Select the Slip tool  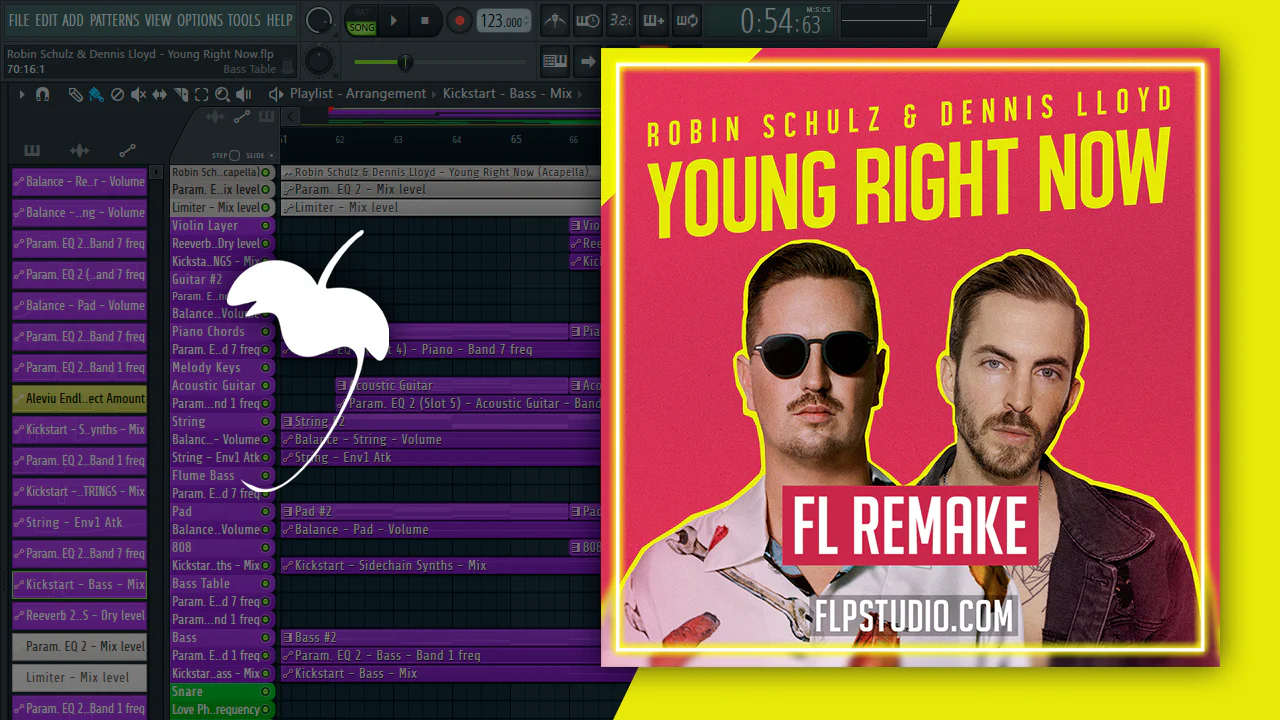click(160, 95)
